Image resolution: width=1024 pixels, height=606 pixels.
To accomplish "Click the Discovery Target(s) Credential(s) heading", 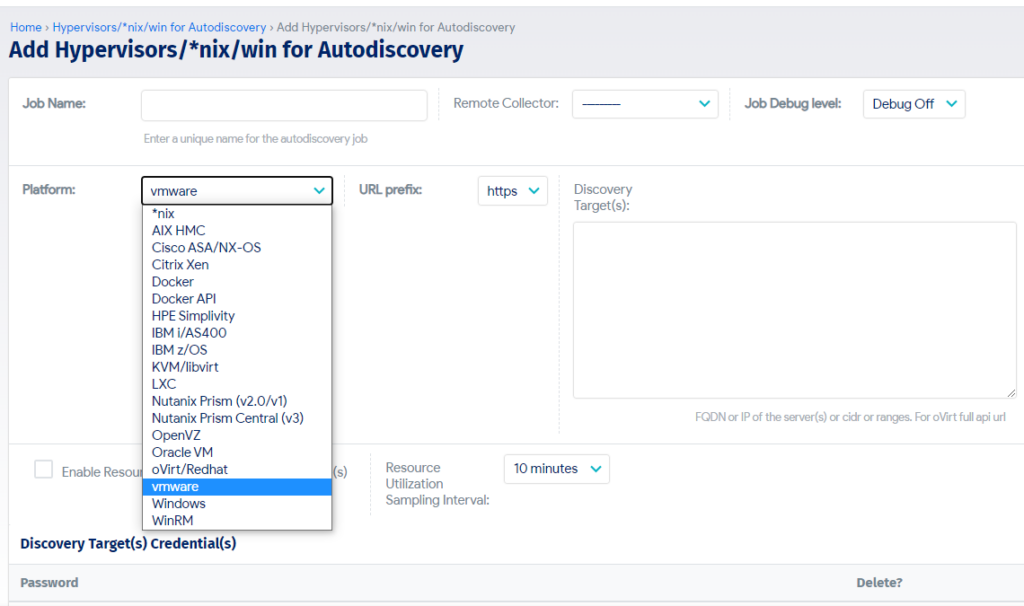I will coord(128,543).
